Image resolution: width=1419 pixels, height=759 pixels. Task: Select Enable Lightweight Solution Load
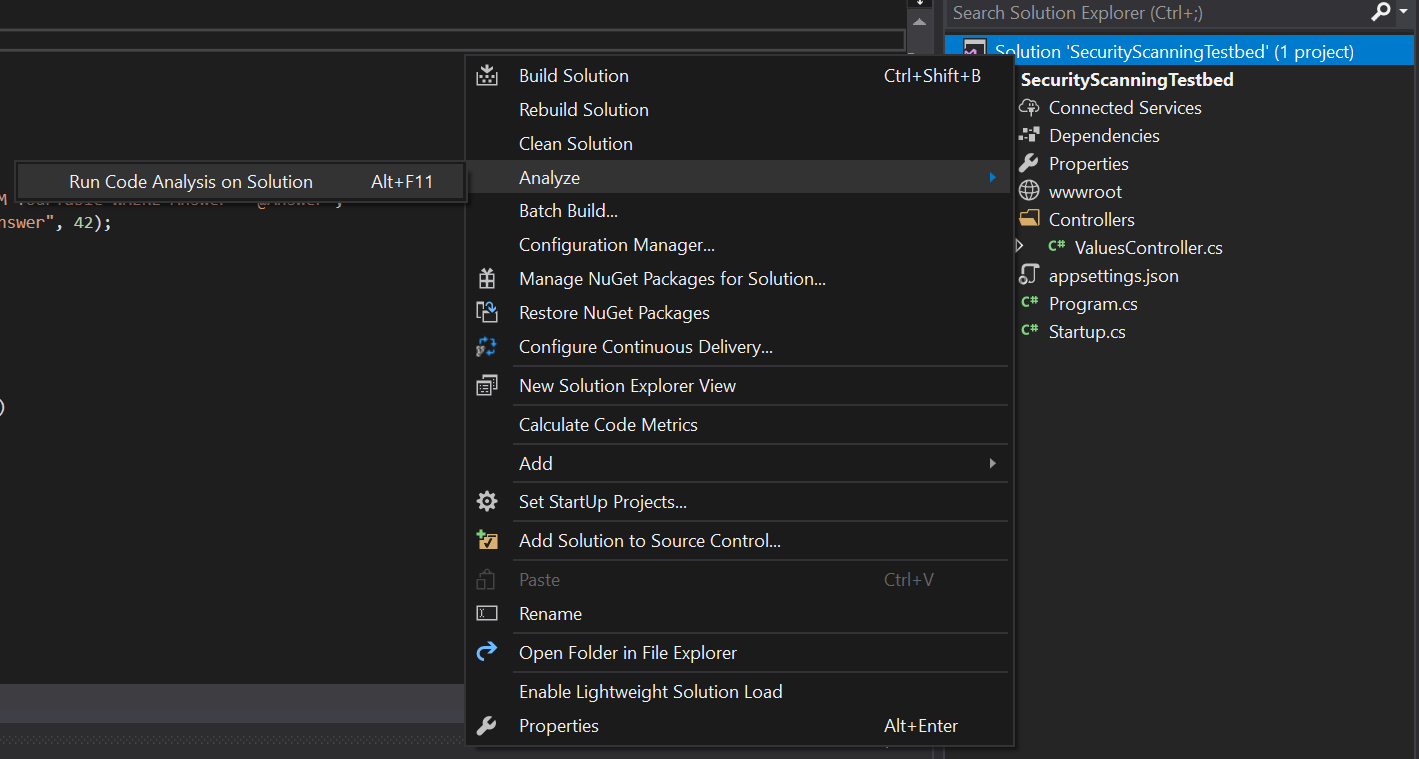650,692
